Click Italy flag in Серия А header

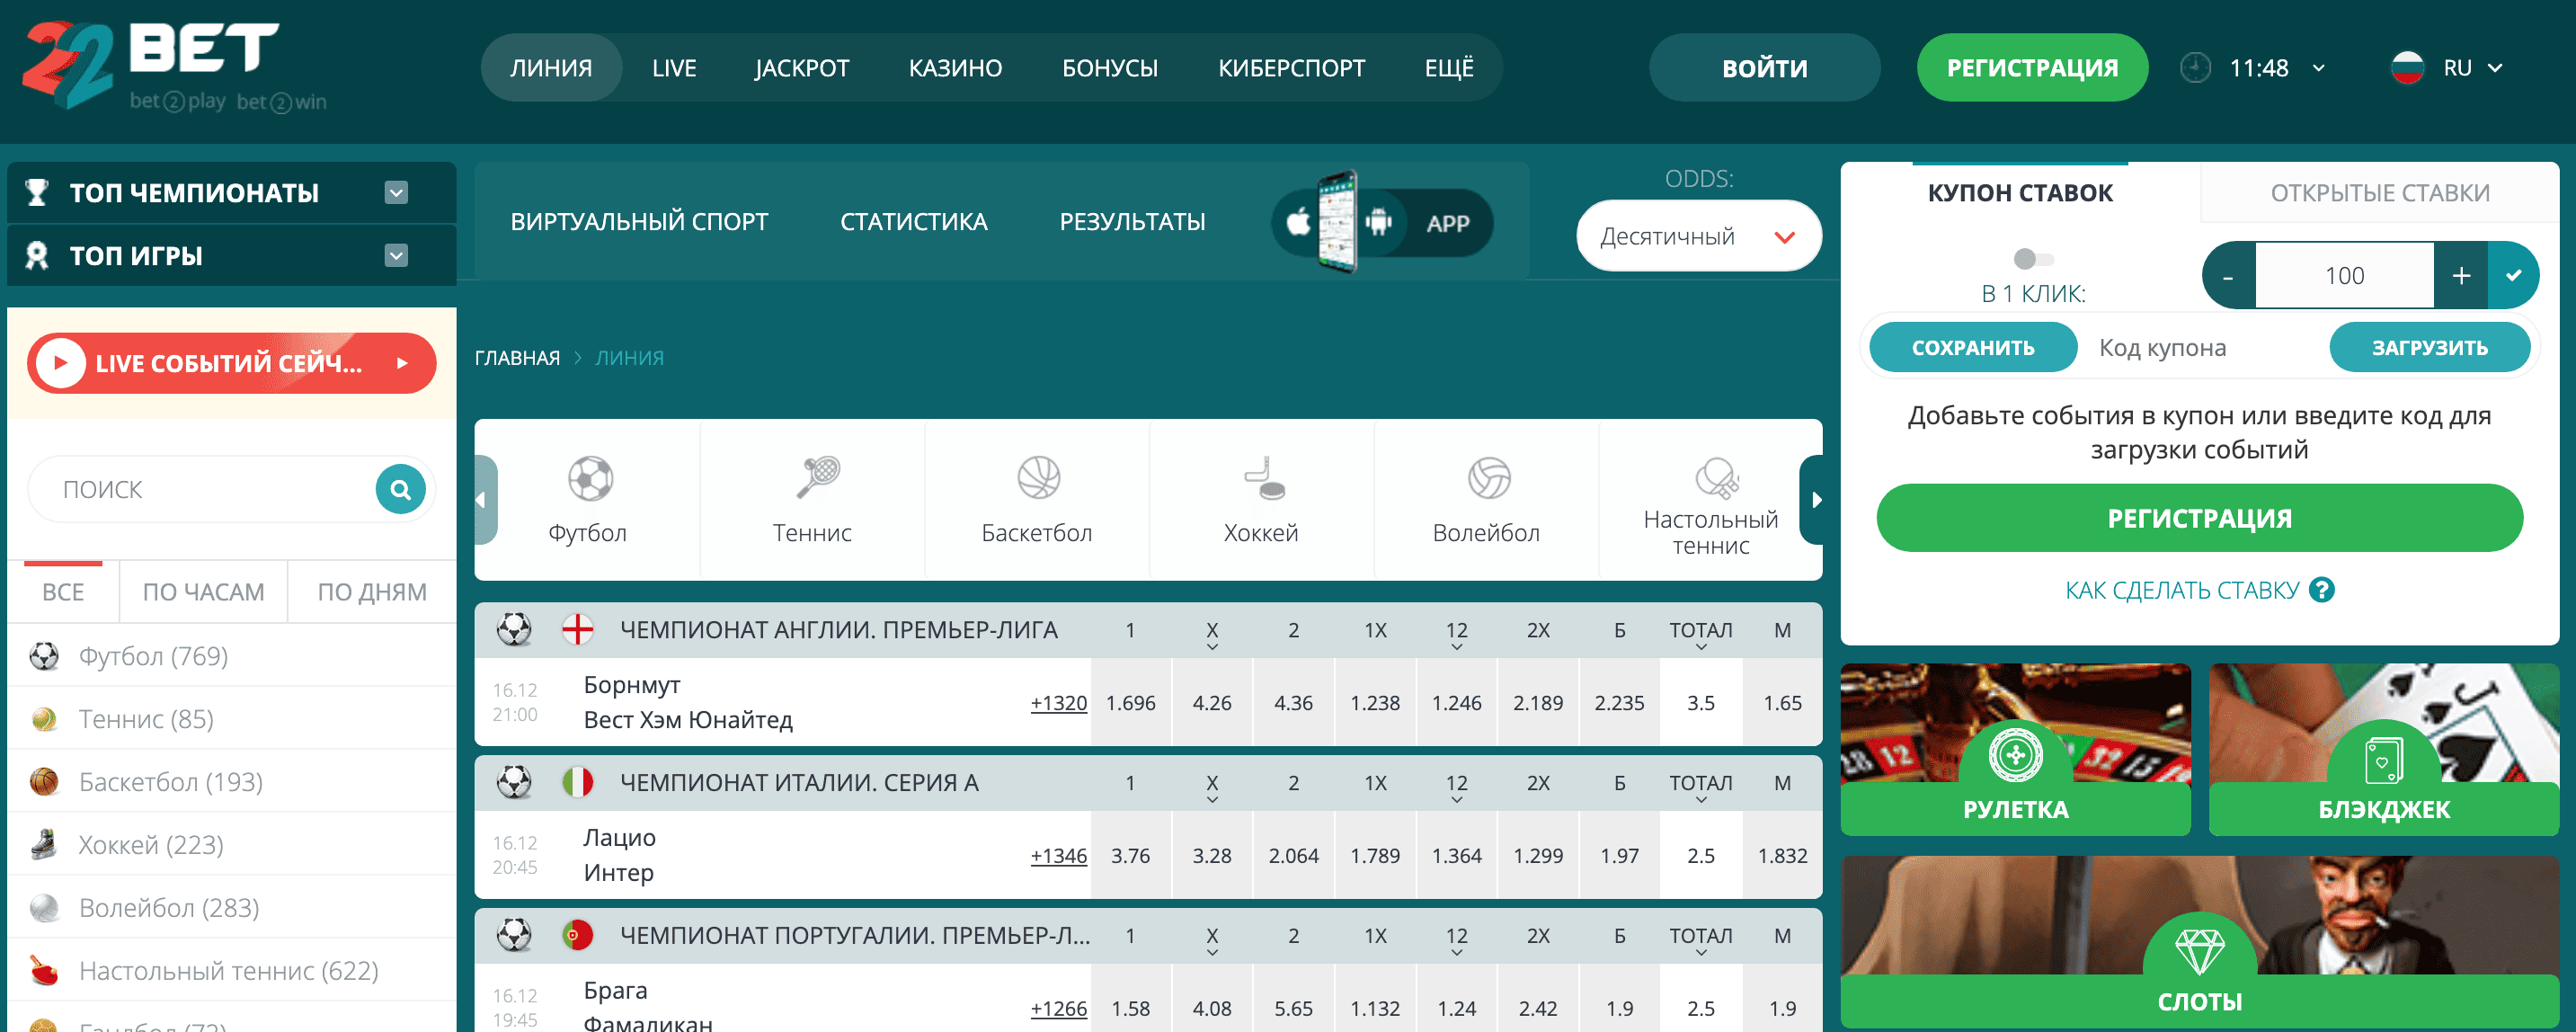tap(577, 783)
